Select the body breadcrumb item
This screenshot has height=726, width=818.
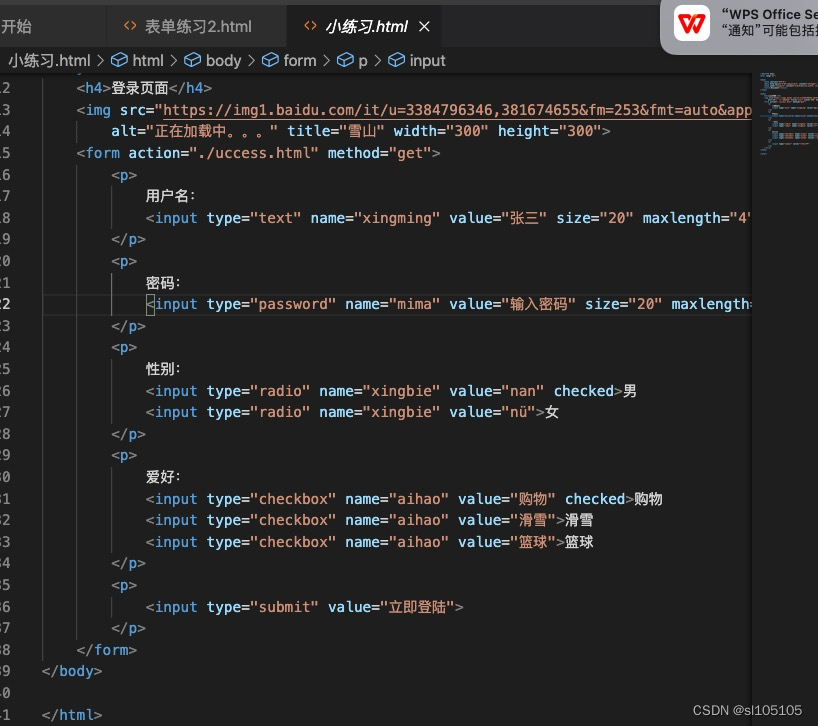pyautogui.click(x=223, y=60)
